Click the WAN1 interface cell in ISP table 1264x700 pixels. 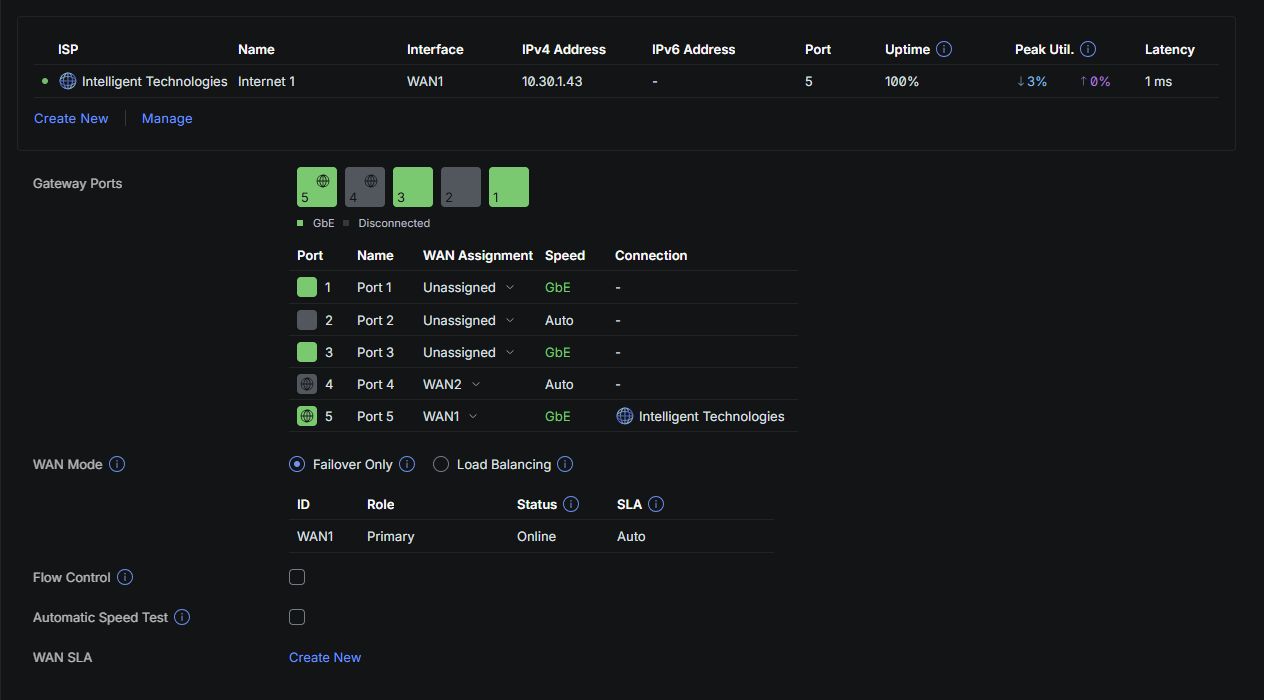(x=425, y=81)
